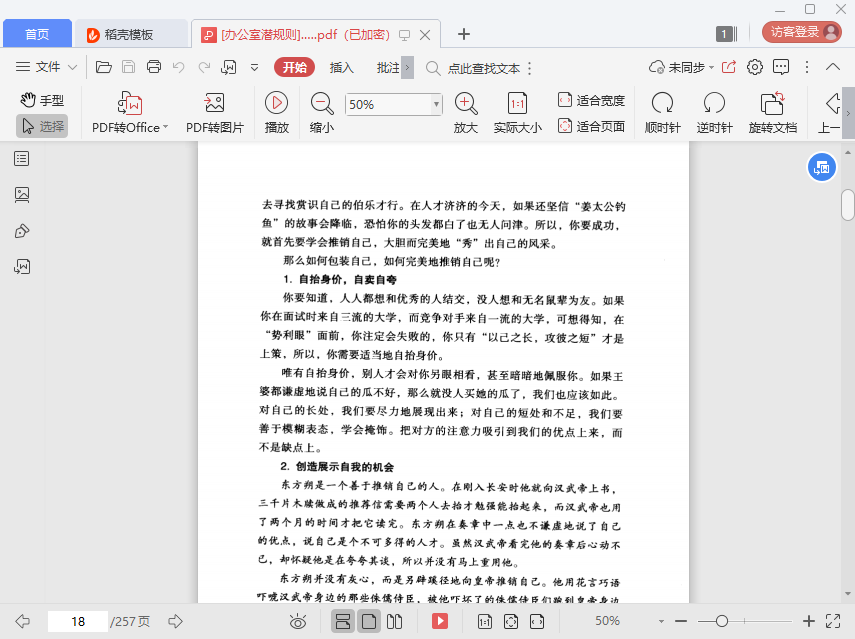Click status bar fit width icon
Image resolution: width=855 pixels, height=639 pixels.
pos(537,621)
